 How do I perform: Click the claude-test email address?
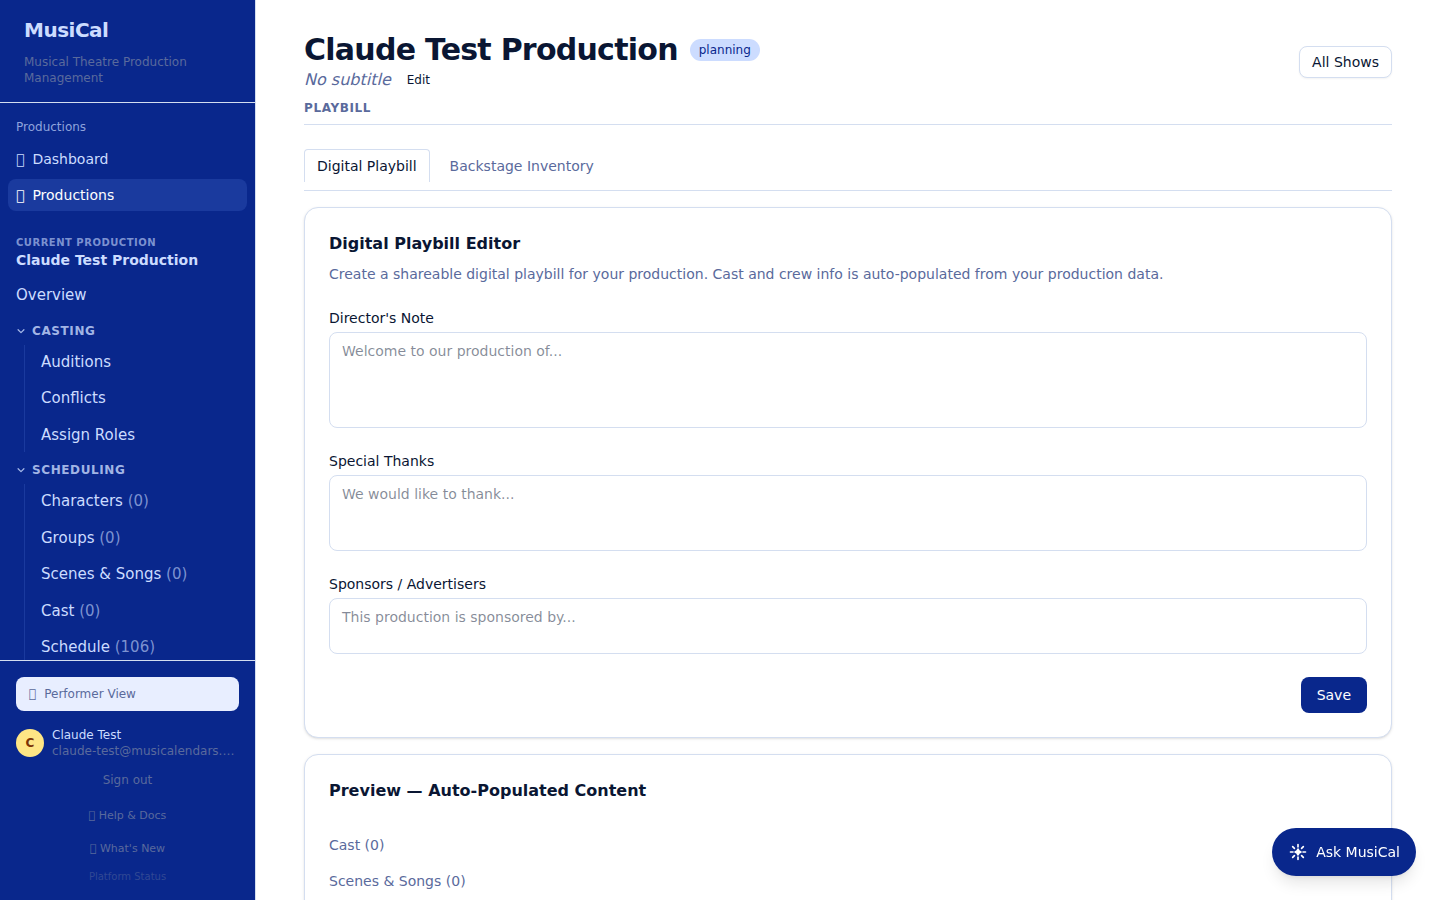point(143,751)
